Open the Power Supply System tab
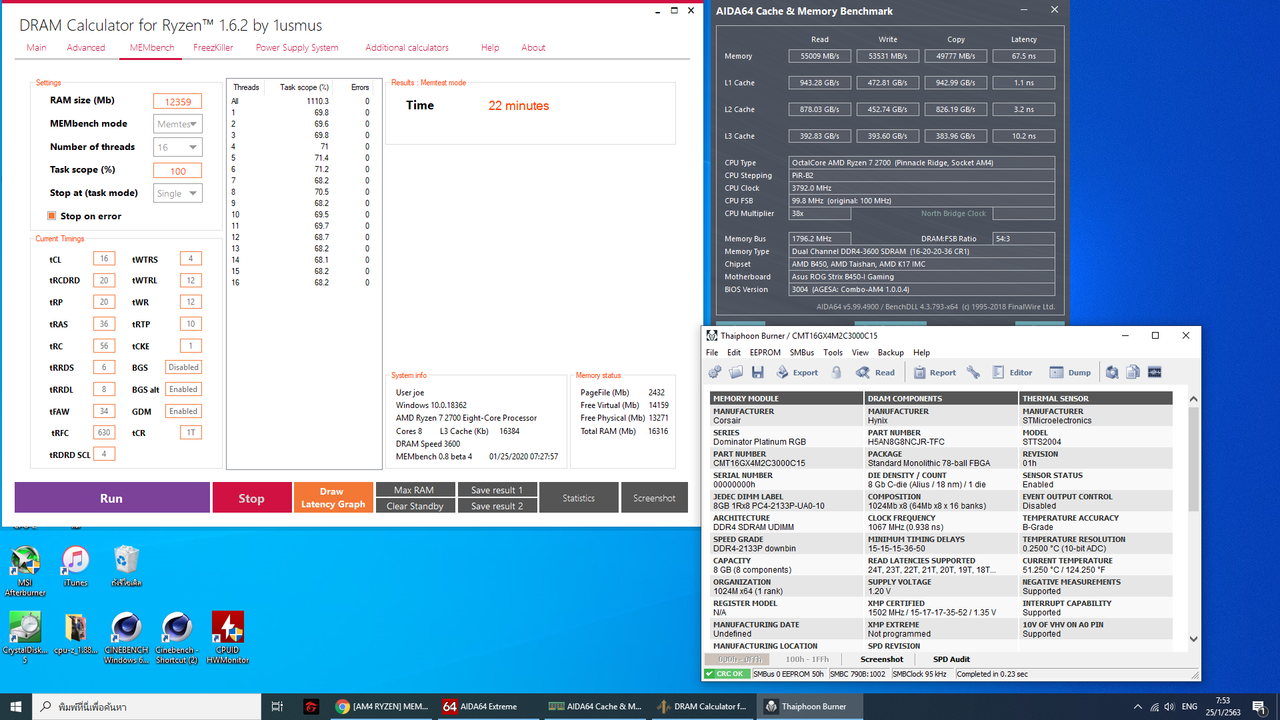Screen dimensions: 1280x720 pyautogui.click(x=297, y=47)
